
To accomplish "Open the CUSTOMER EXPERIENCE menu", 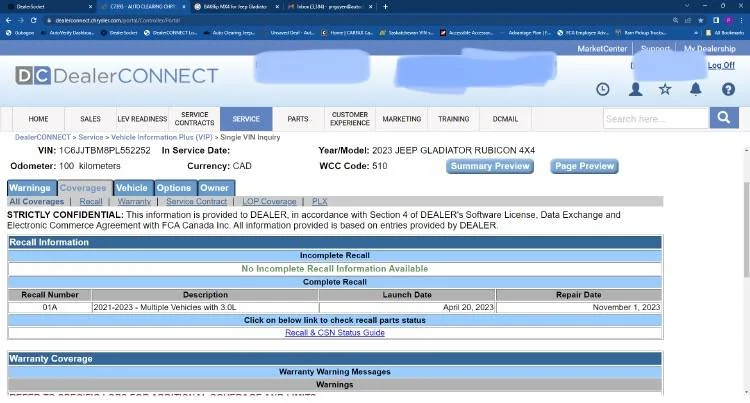I will click(x=350, y=119).
